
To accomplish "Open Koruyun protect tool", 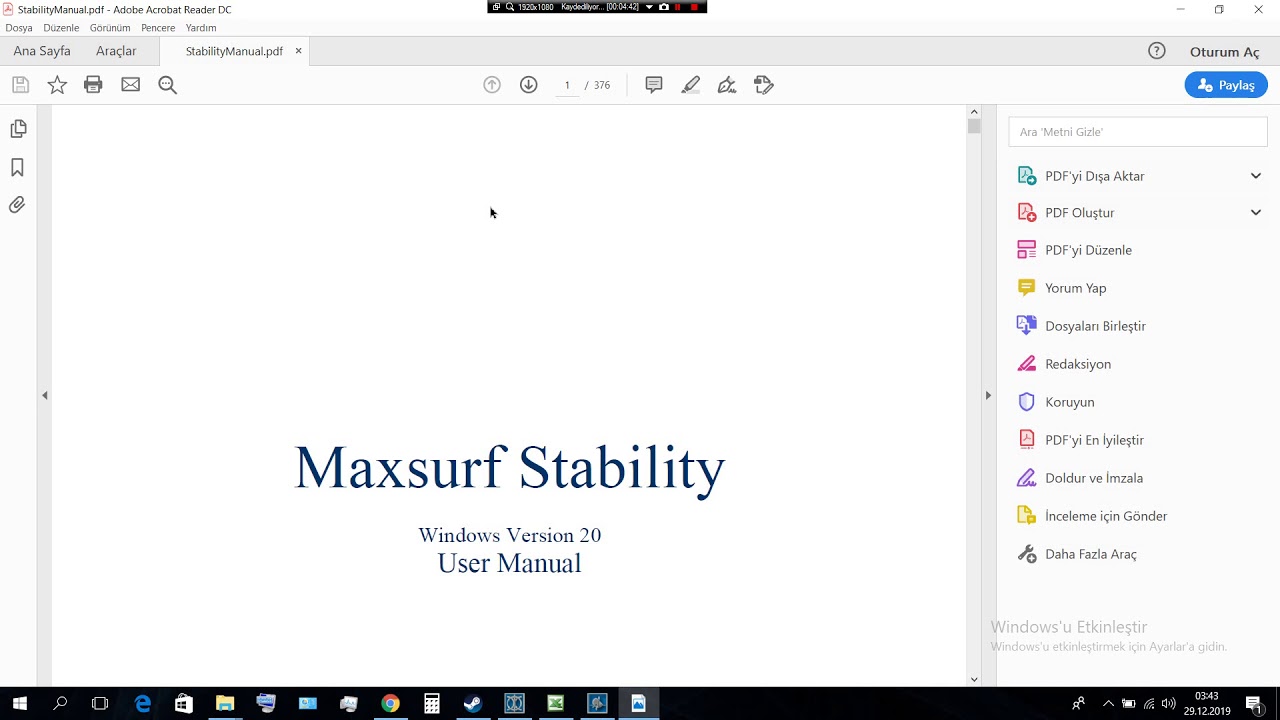I will 1070,402.
